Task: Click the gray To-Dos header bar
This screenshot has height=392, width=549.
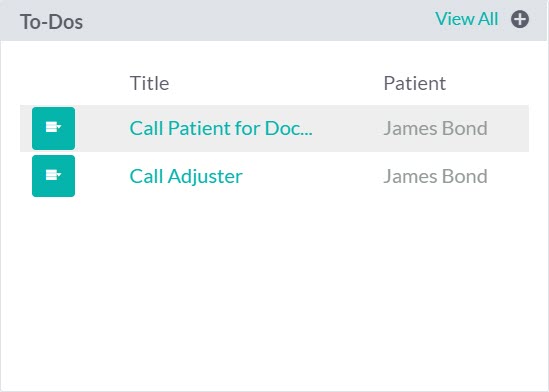Action: 273,20
